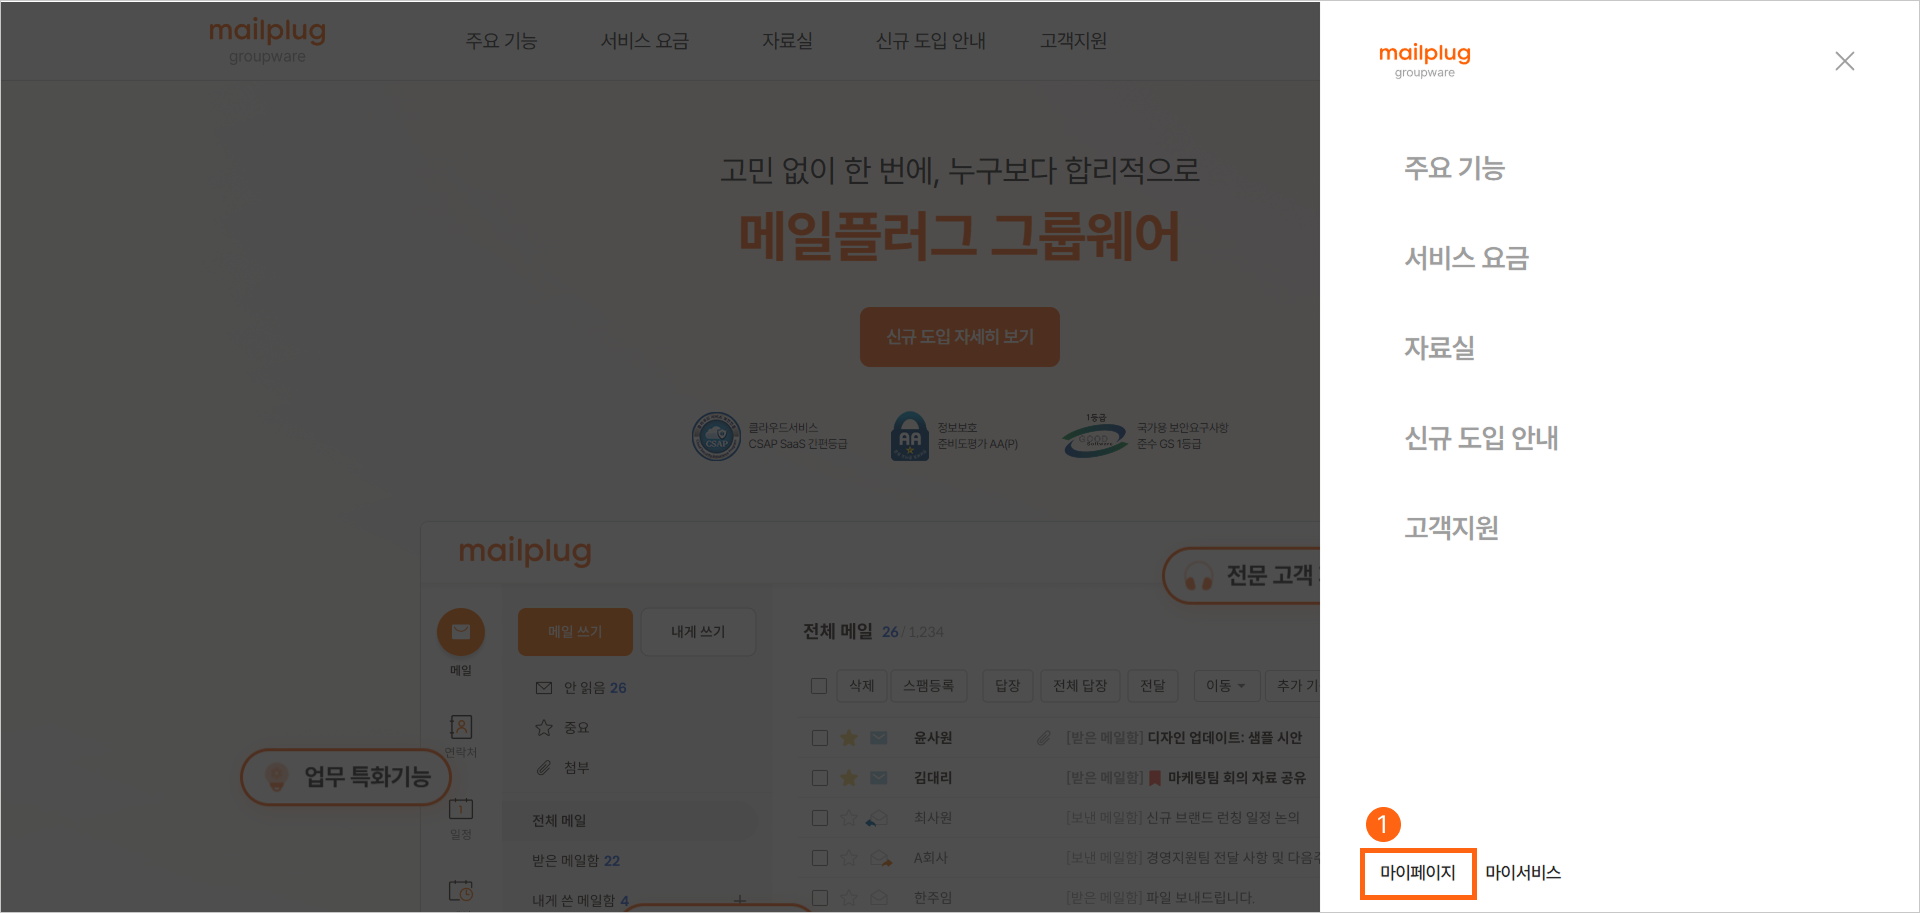Go to 마이서비스 link

pyautogui.click(x=1523, y=873)
